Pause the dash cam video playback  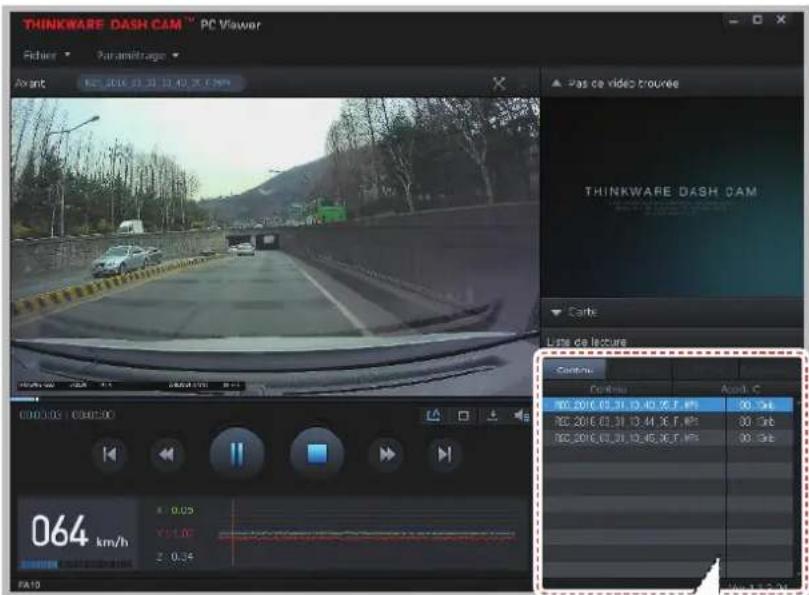[237, 454]
